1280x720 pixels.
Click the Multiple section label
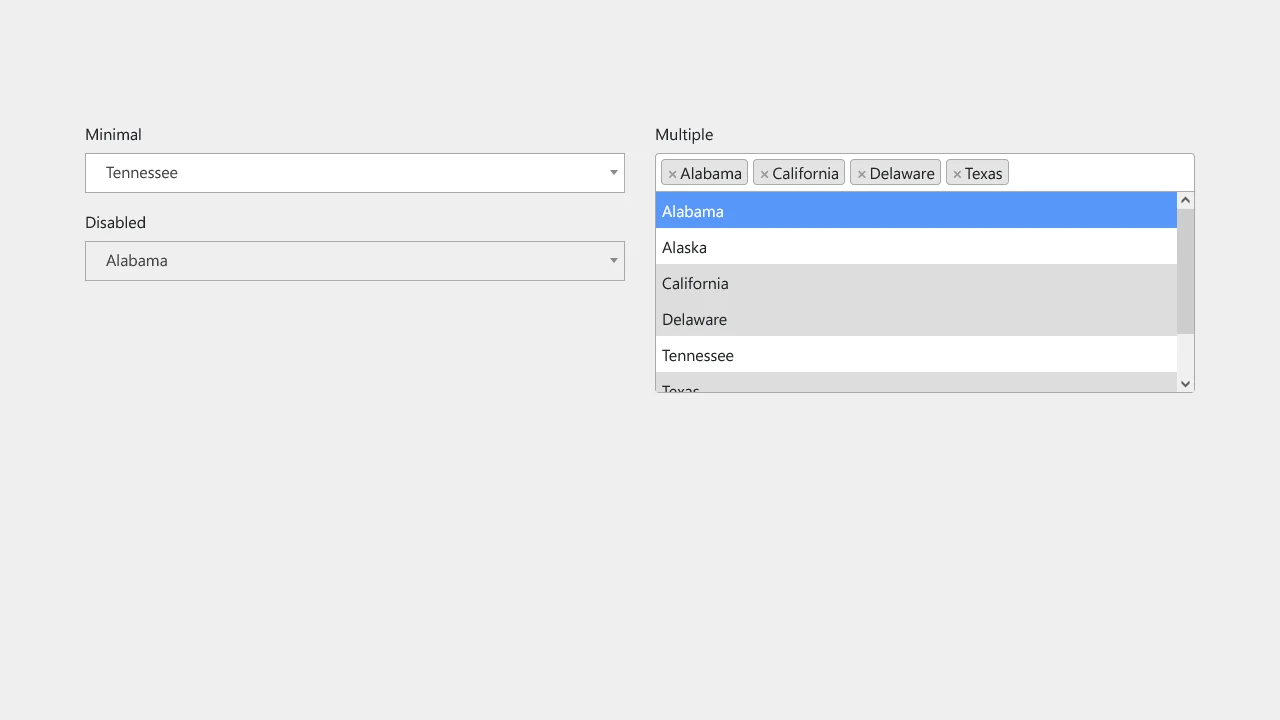tap(684, 134)
